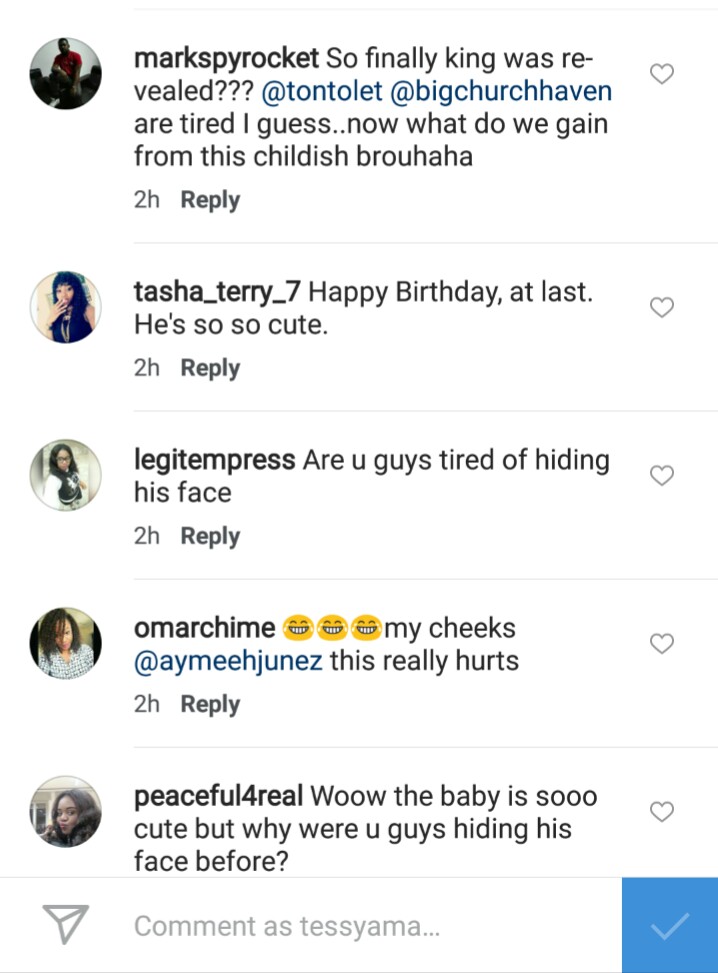Viewport: 718px width, 973px height.
Task: Tap the paper plane send icon
Action: [67, 925]
